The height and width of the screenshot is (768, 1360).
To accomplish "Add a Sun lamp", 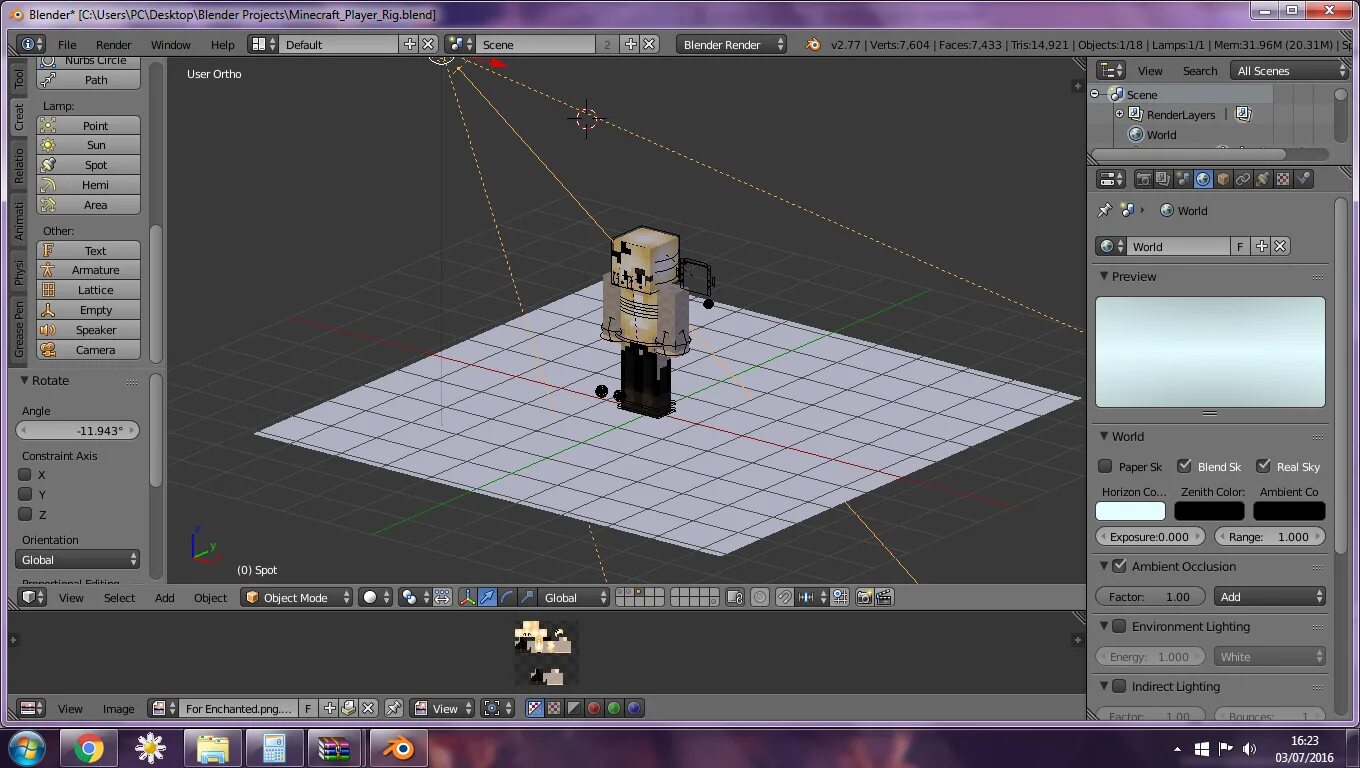I will tap(89, 145).
